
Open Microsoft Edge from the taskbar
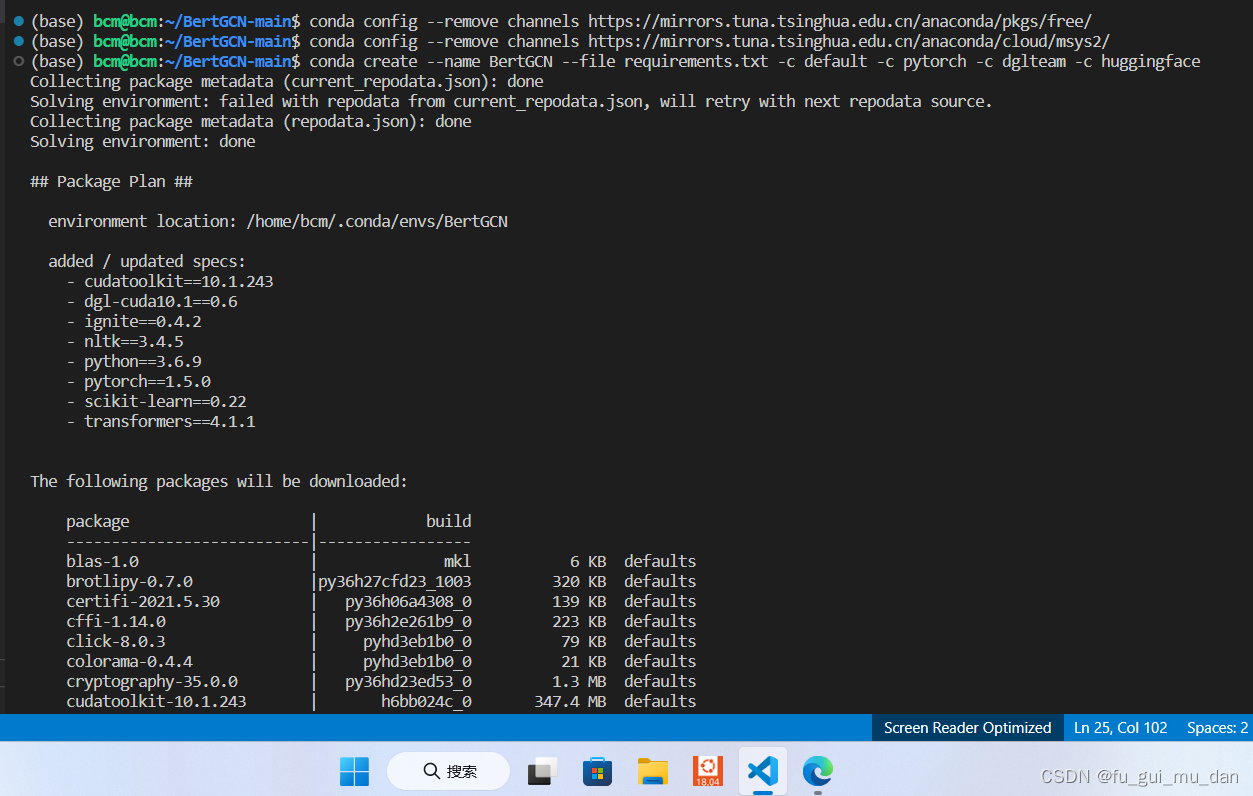coord(817,771)
